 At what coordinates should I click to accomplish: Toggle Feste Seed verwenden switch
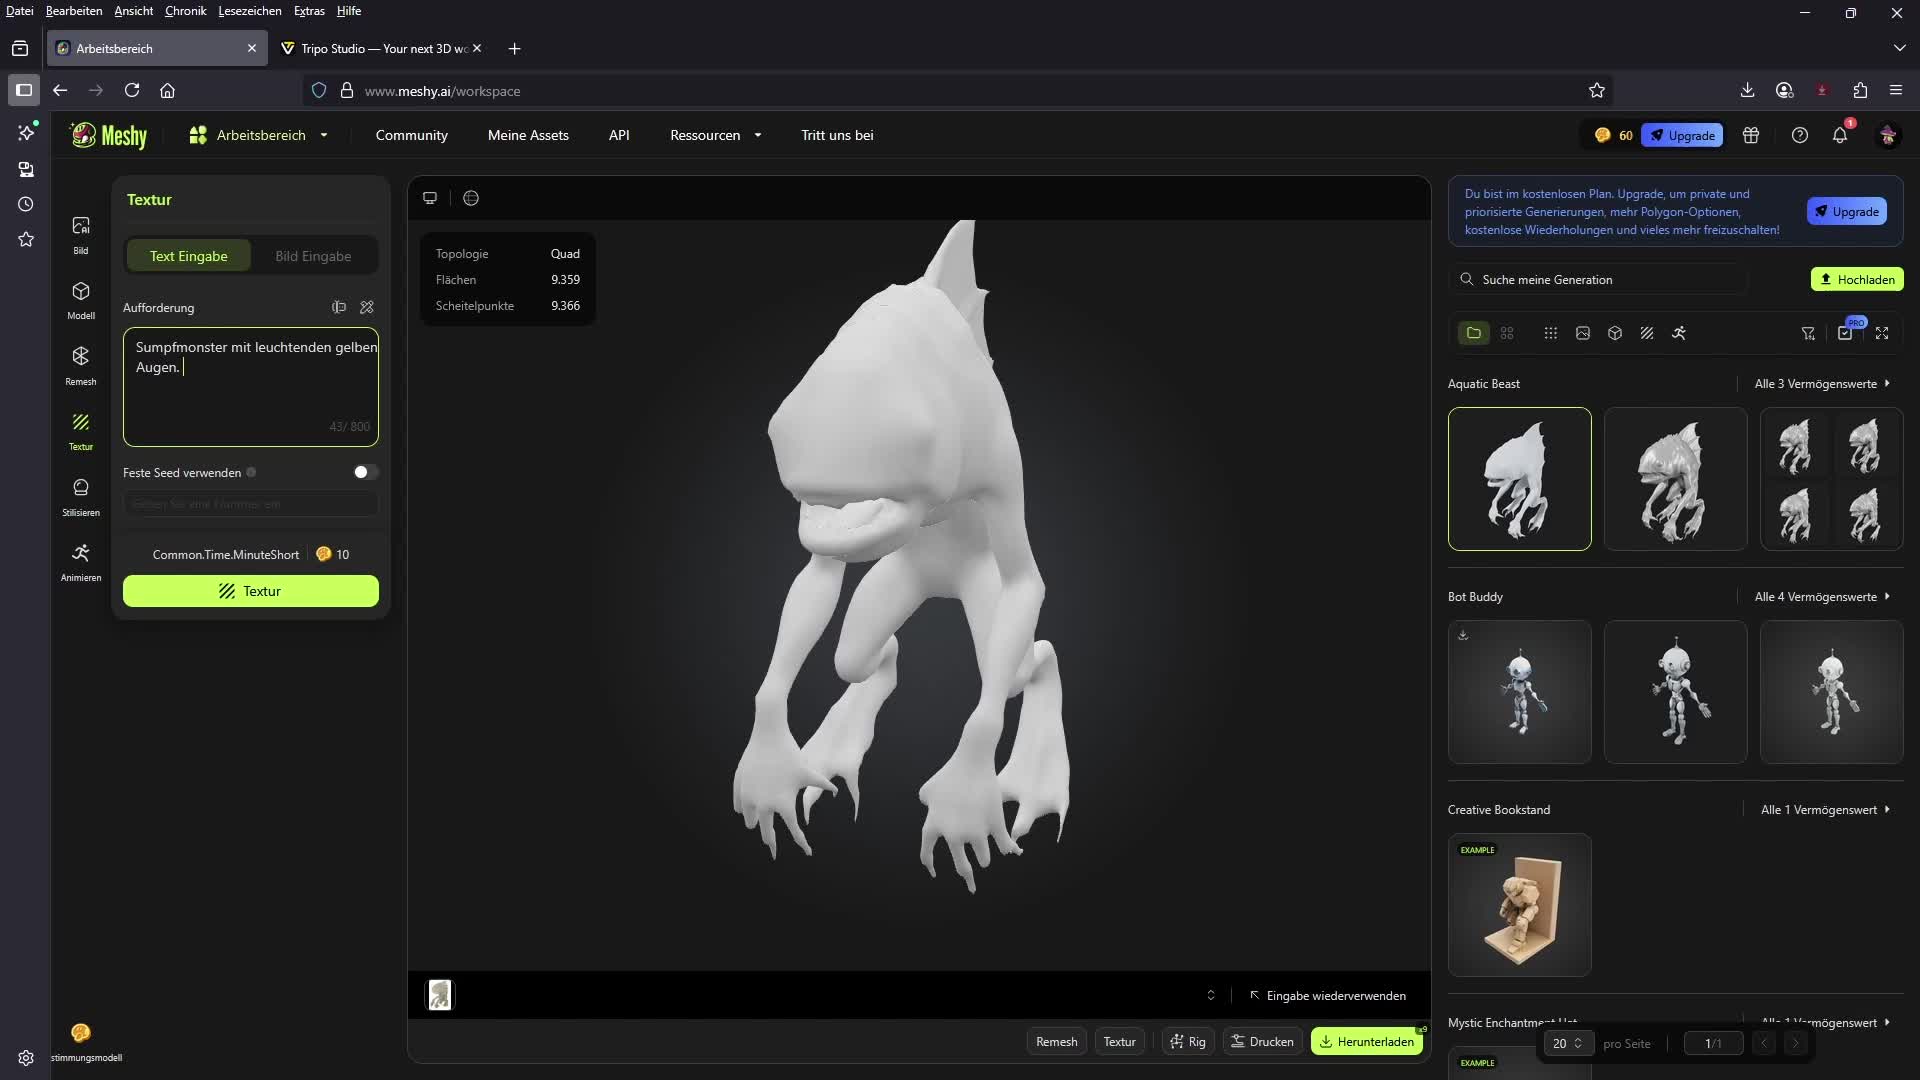(365, 472)
